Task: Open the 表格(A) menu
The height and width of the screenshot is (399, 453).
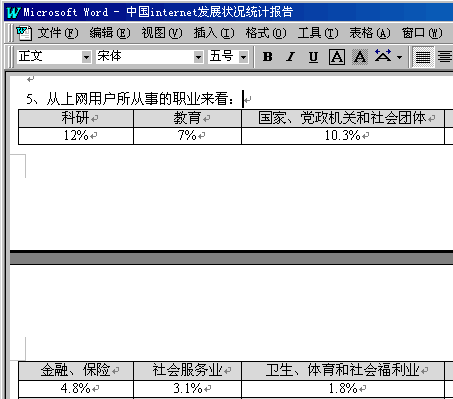Action: [370, 33]
